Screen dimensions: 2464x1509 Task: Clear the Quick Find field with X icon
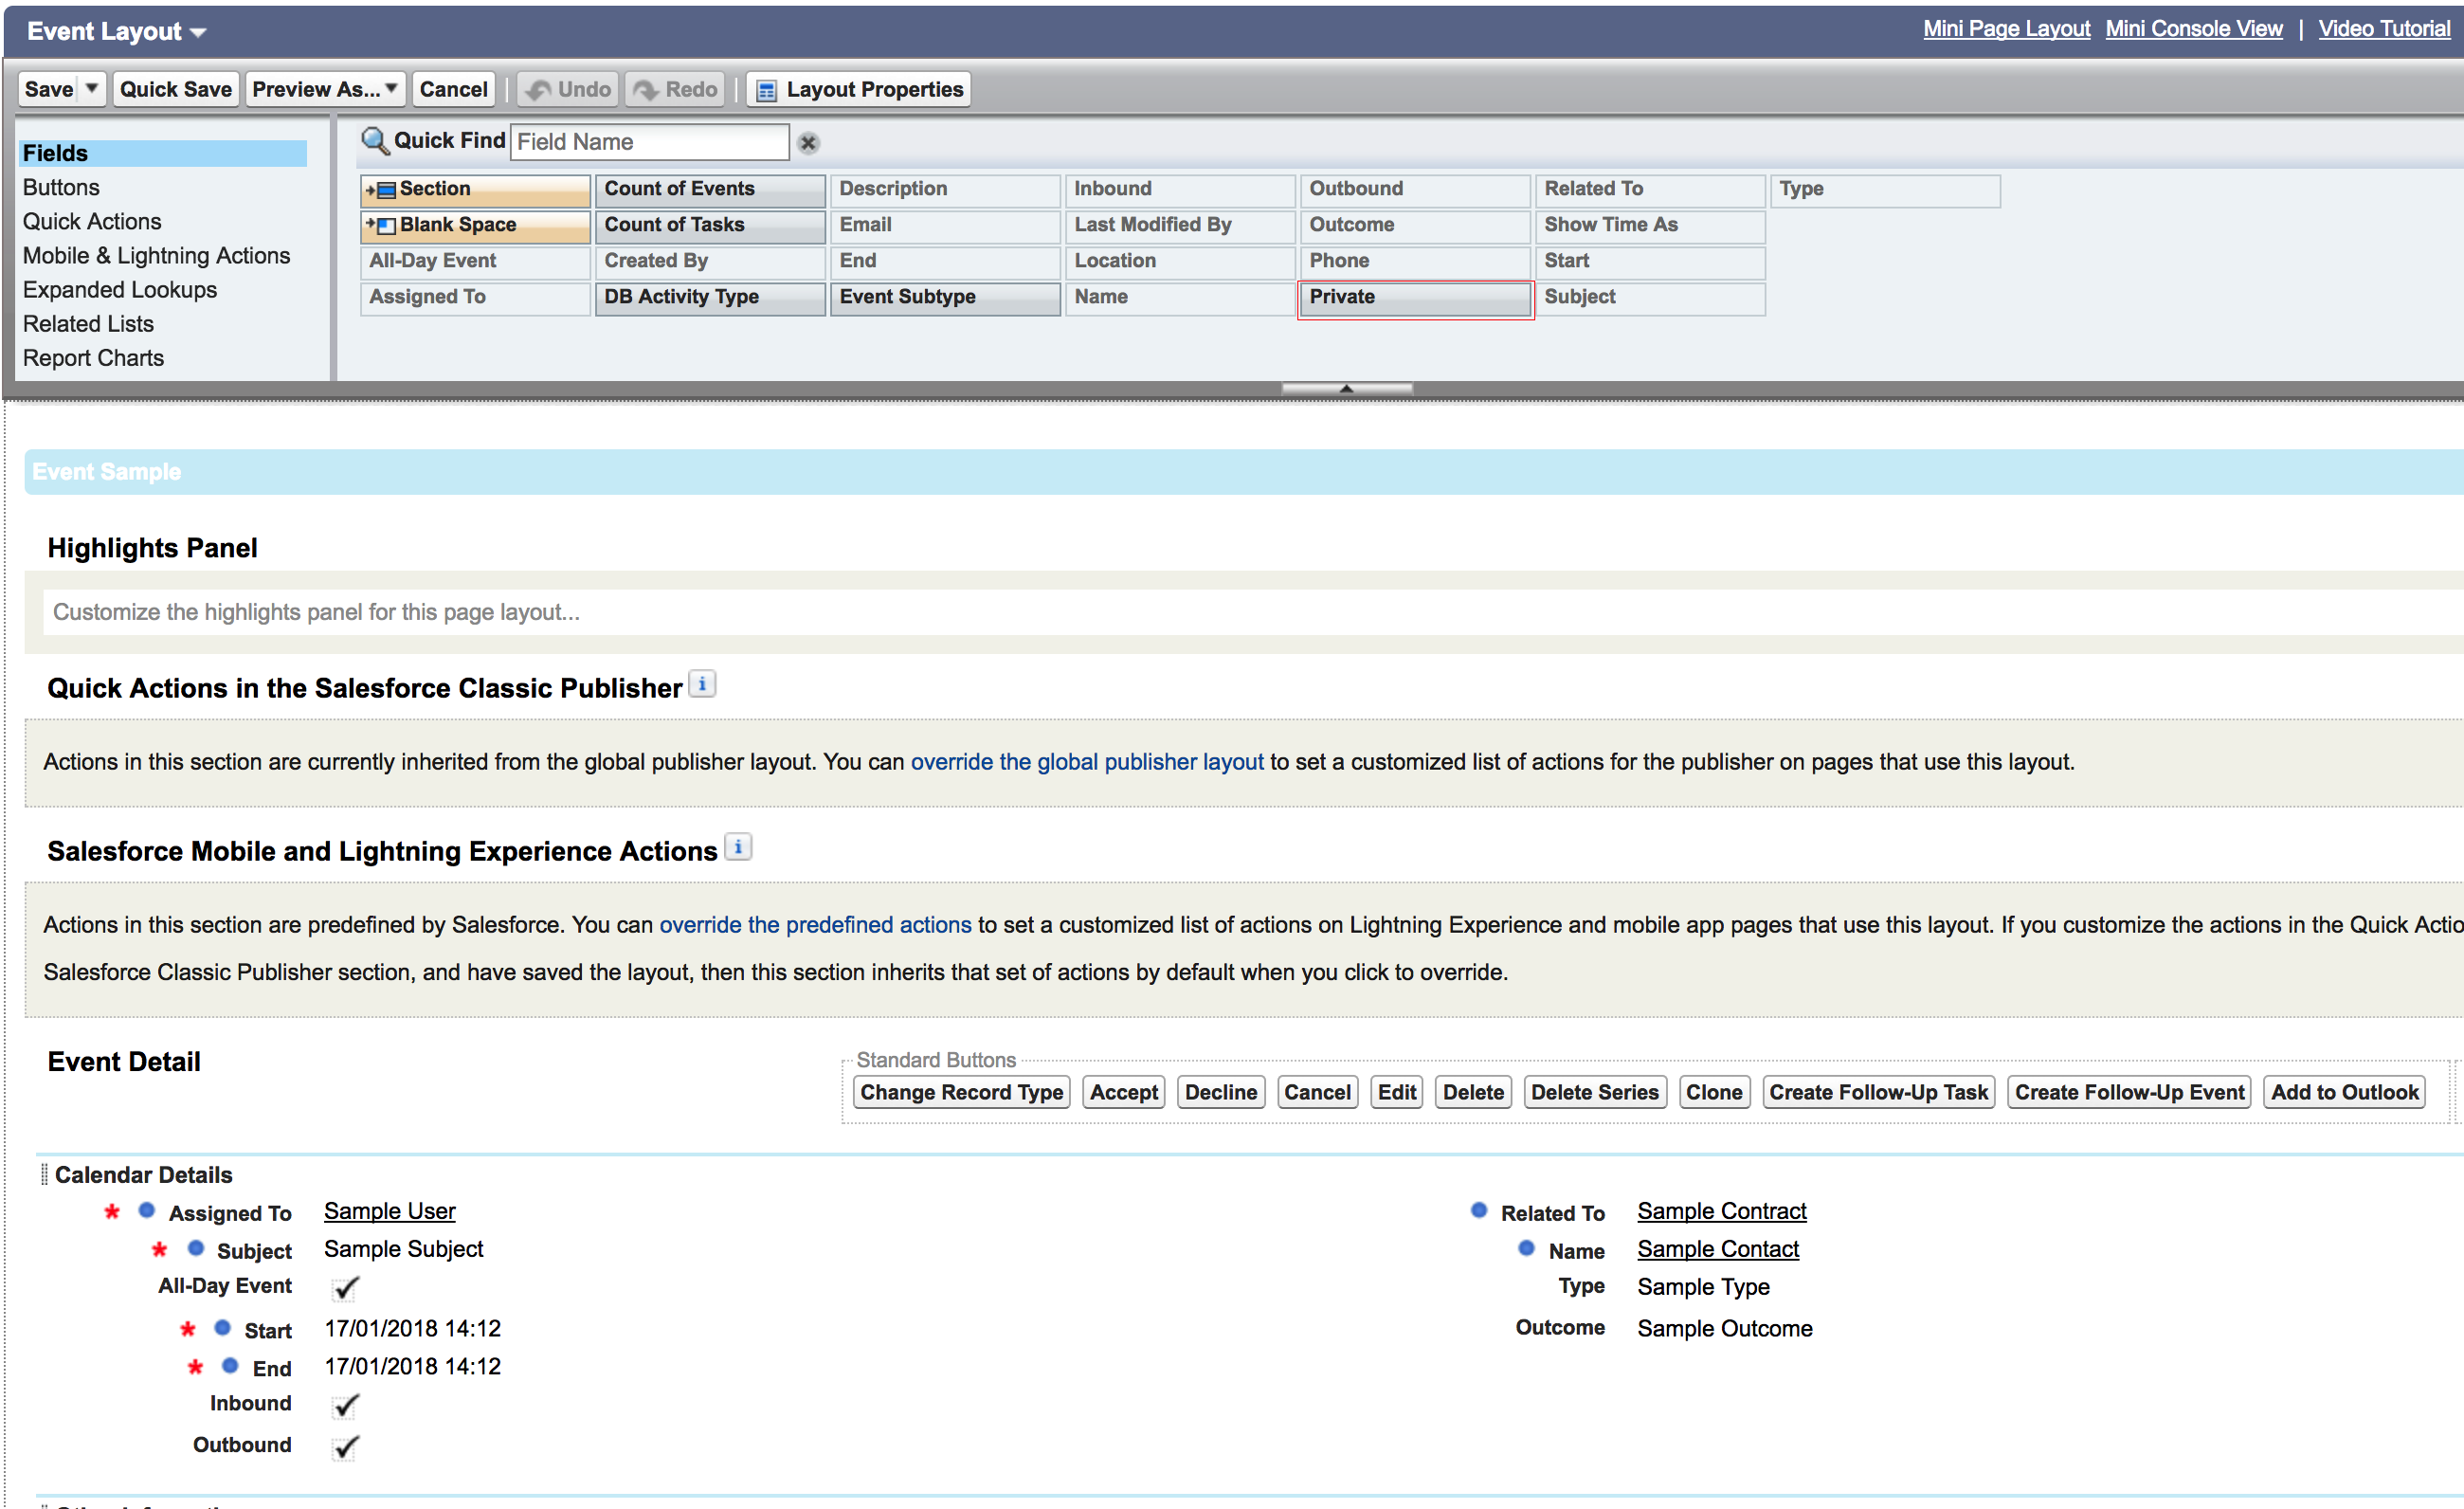(808, 143)
